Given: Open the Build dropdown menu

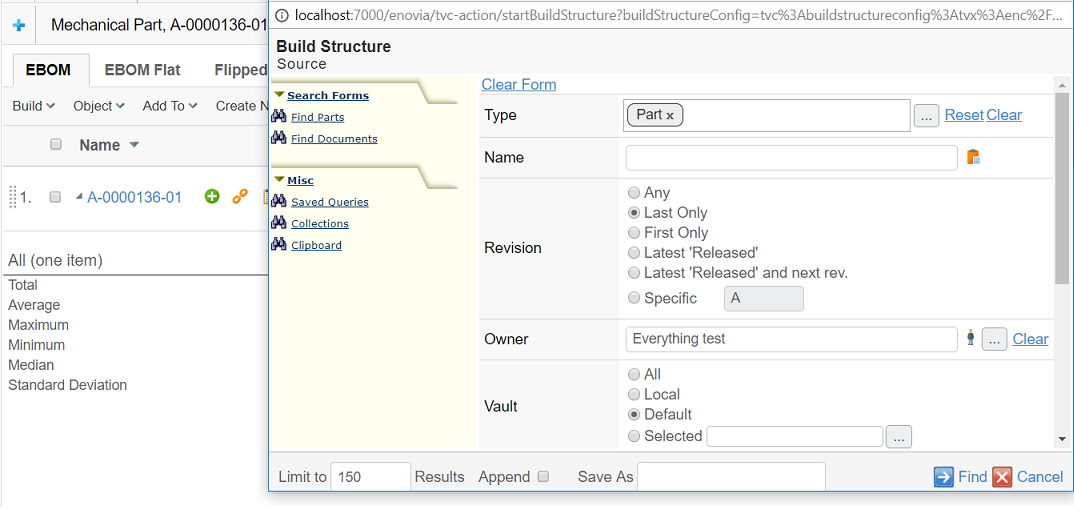Looking at the screenshot, I should point(34,106).
